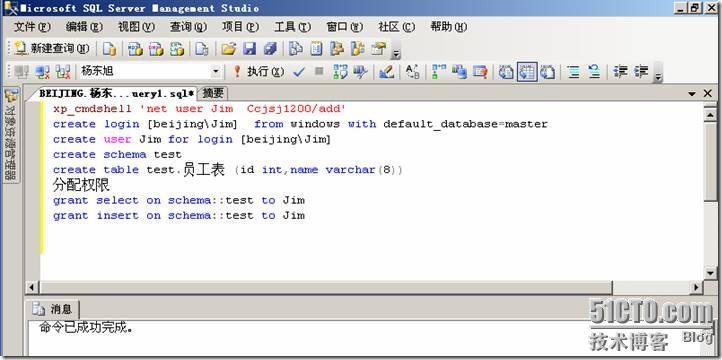Show the Object Explorer toolbar icon
This screenshot has height=360, width=722.
(337, 48)
